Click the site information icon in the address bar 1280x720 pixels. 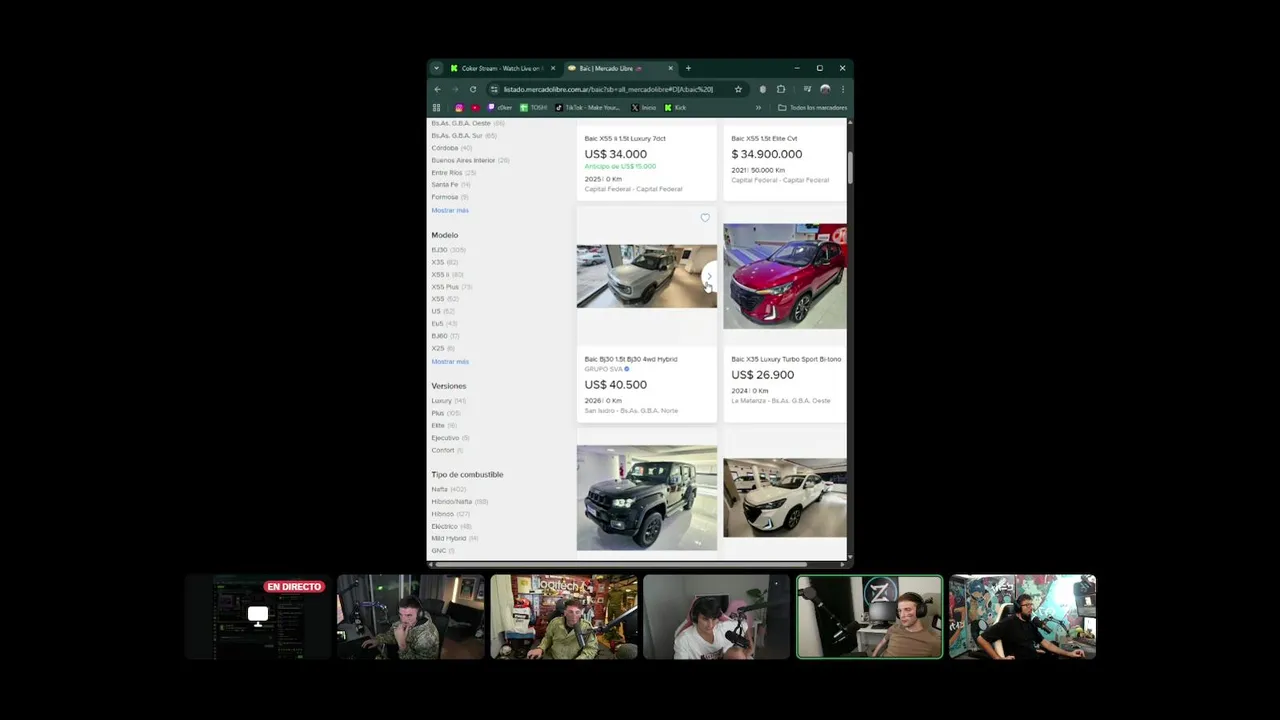pyautogui.click(x=494, y=89)
